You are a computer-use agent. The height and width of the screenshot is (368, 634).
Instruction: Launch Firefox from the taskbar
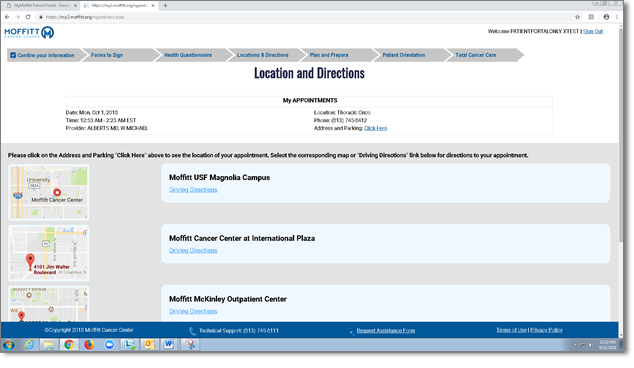pyautogui.click(x=89, y=345)
